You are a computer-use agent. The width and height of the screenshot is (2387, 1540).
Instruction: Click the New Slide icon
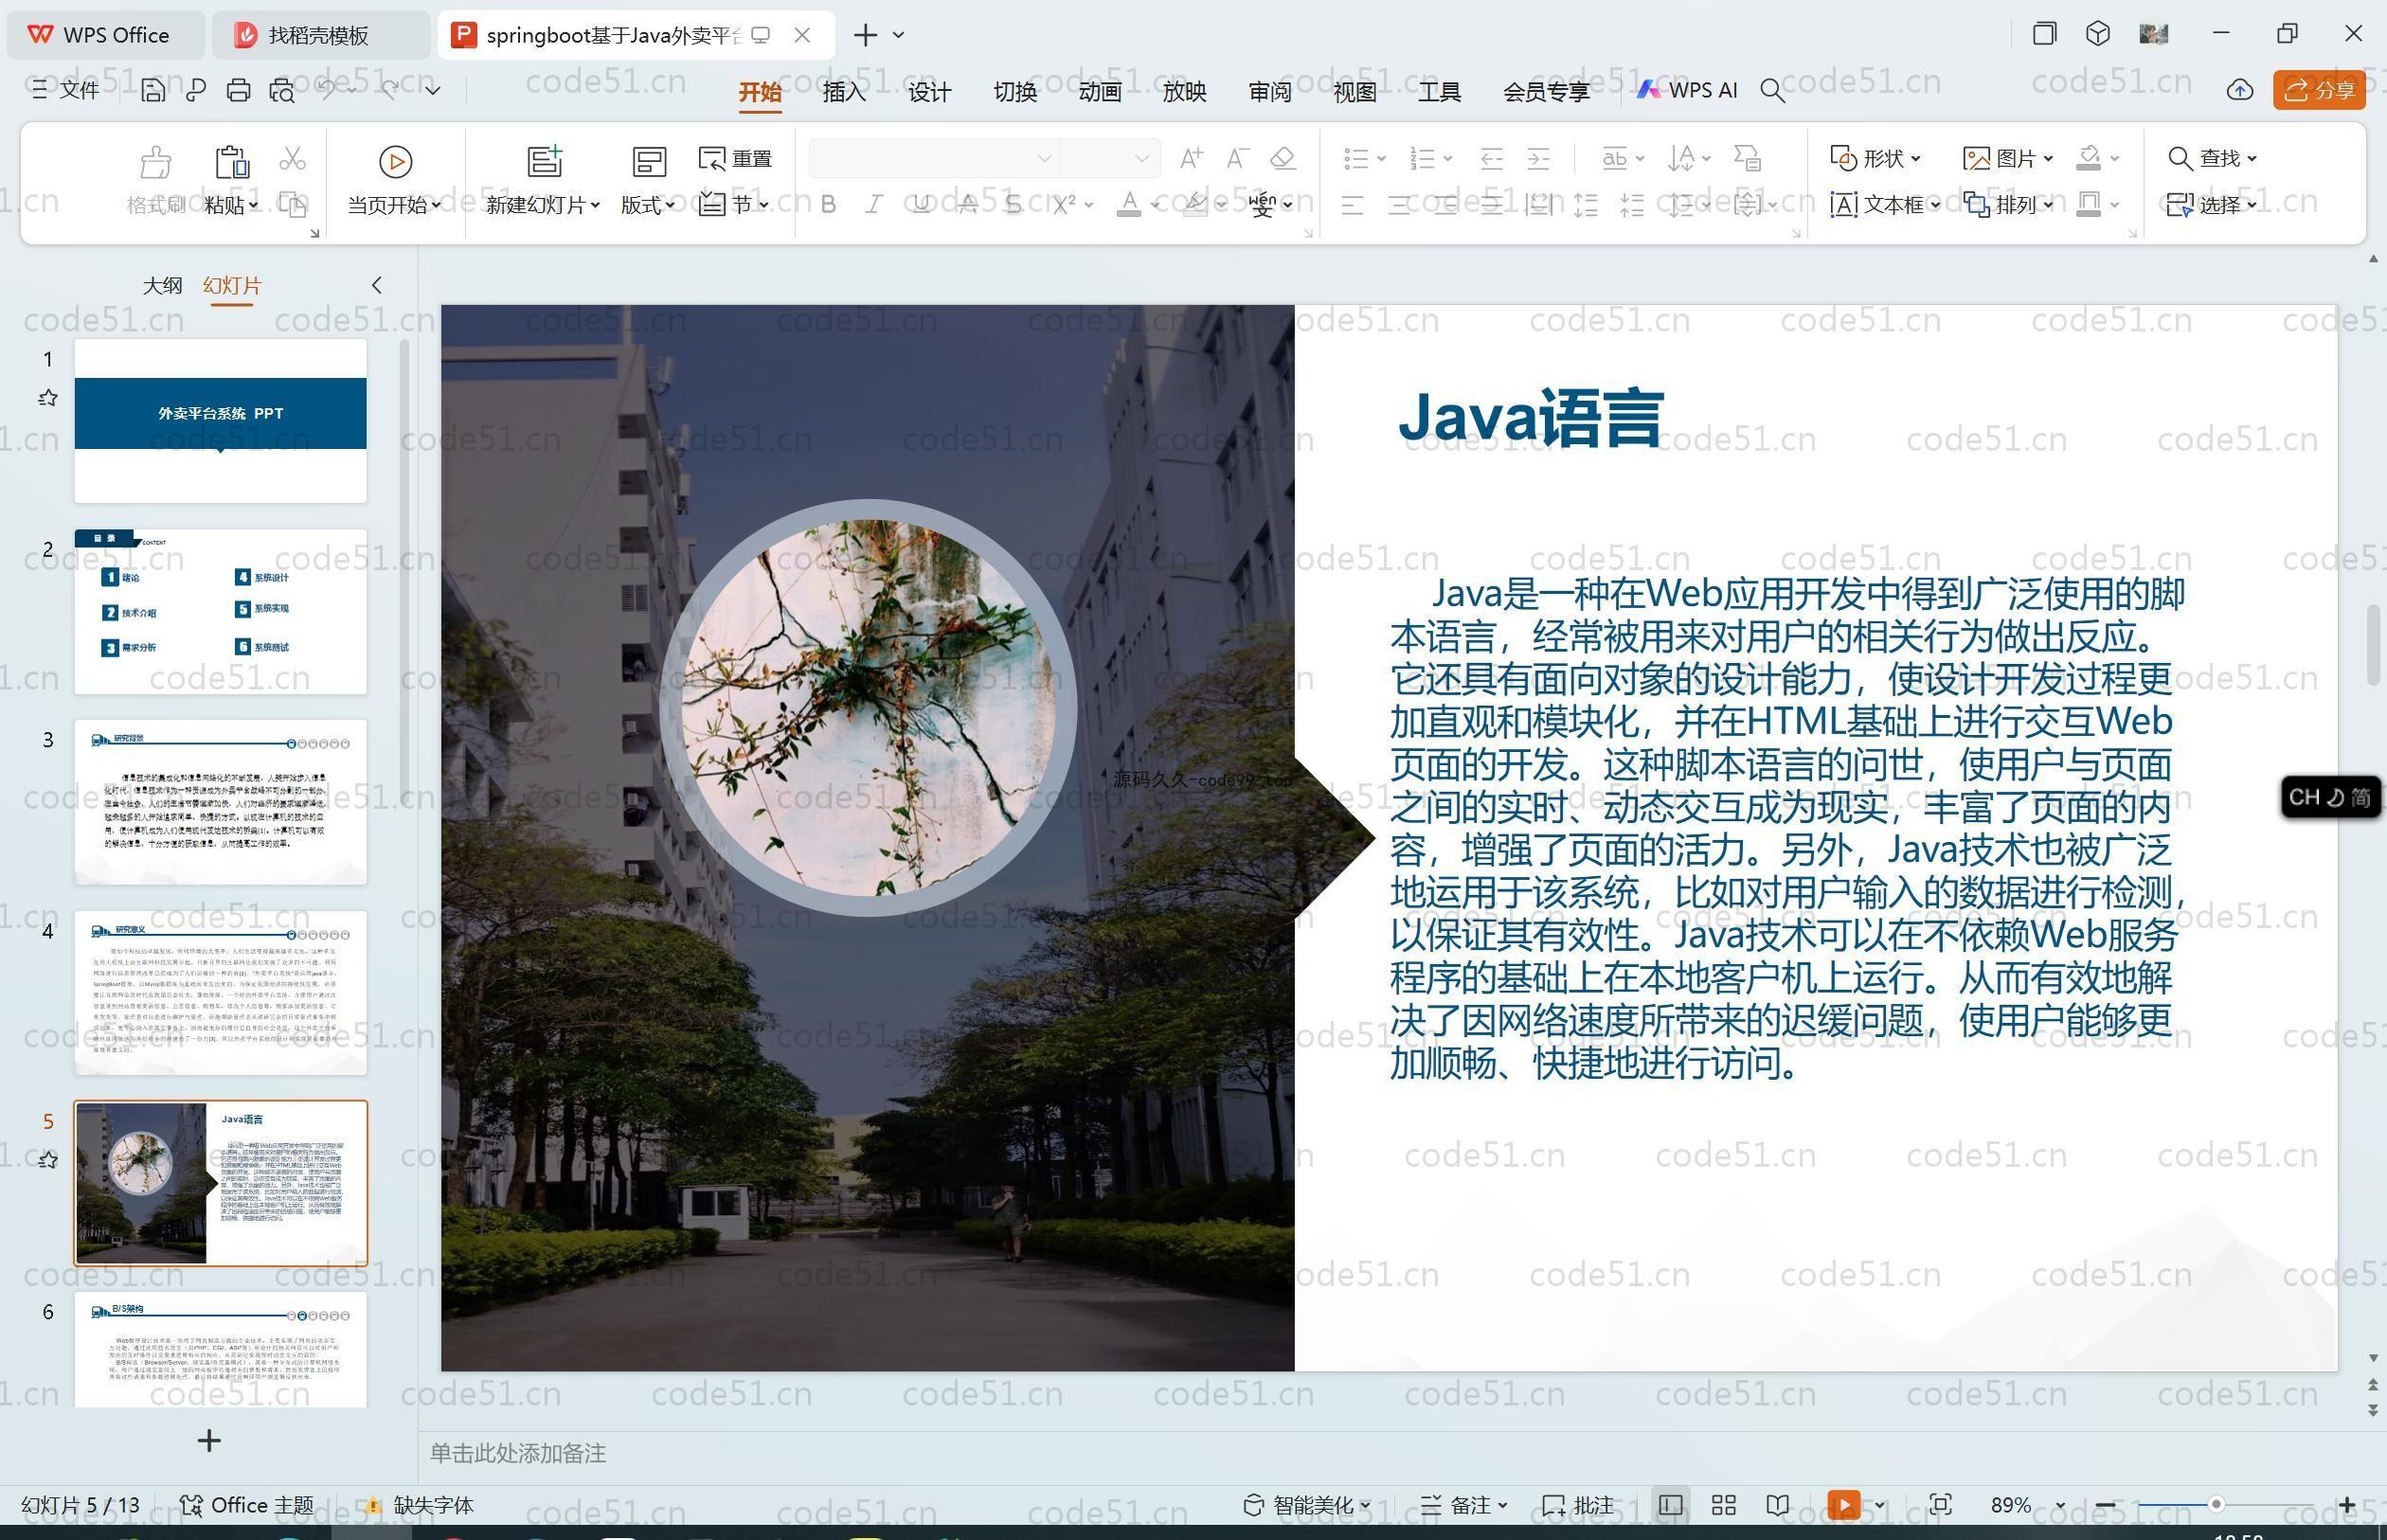click(x=545, y=161)
